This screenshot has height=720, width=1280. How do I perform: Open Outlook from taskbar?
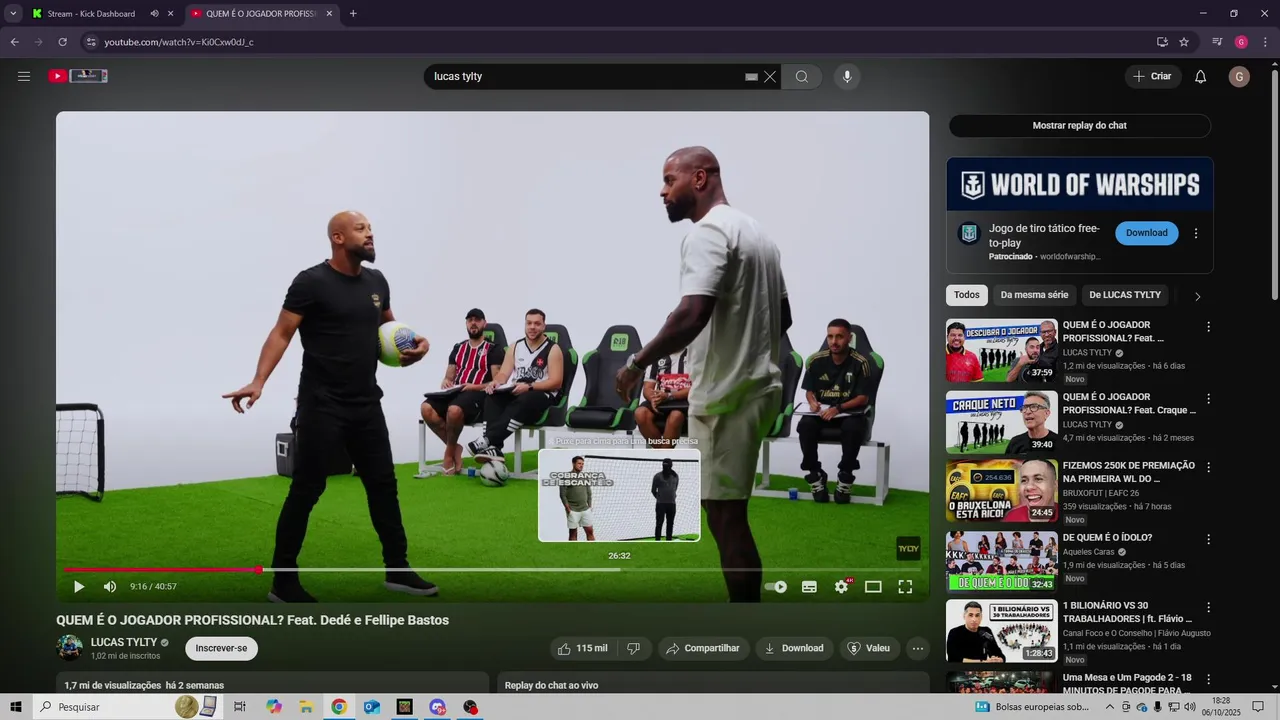(372, 707)
